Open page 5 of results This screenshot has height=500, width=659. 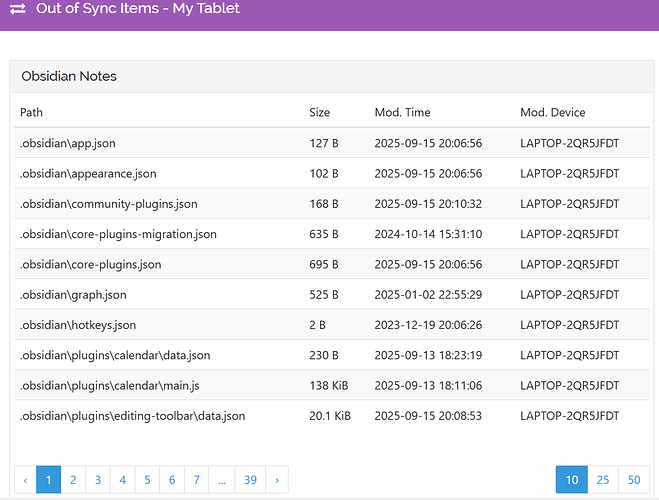tap(147, 480)
